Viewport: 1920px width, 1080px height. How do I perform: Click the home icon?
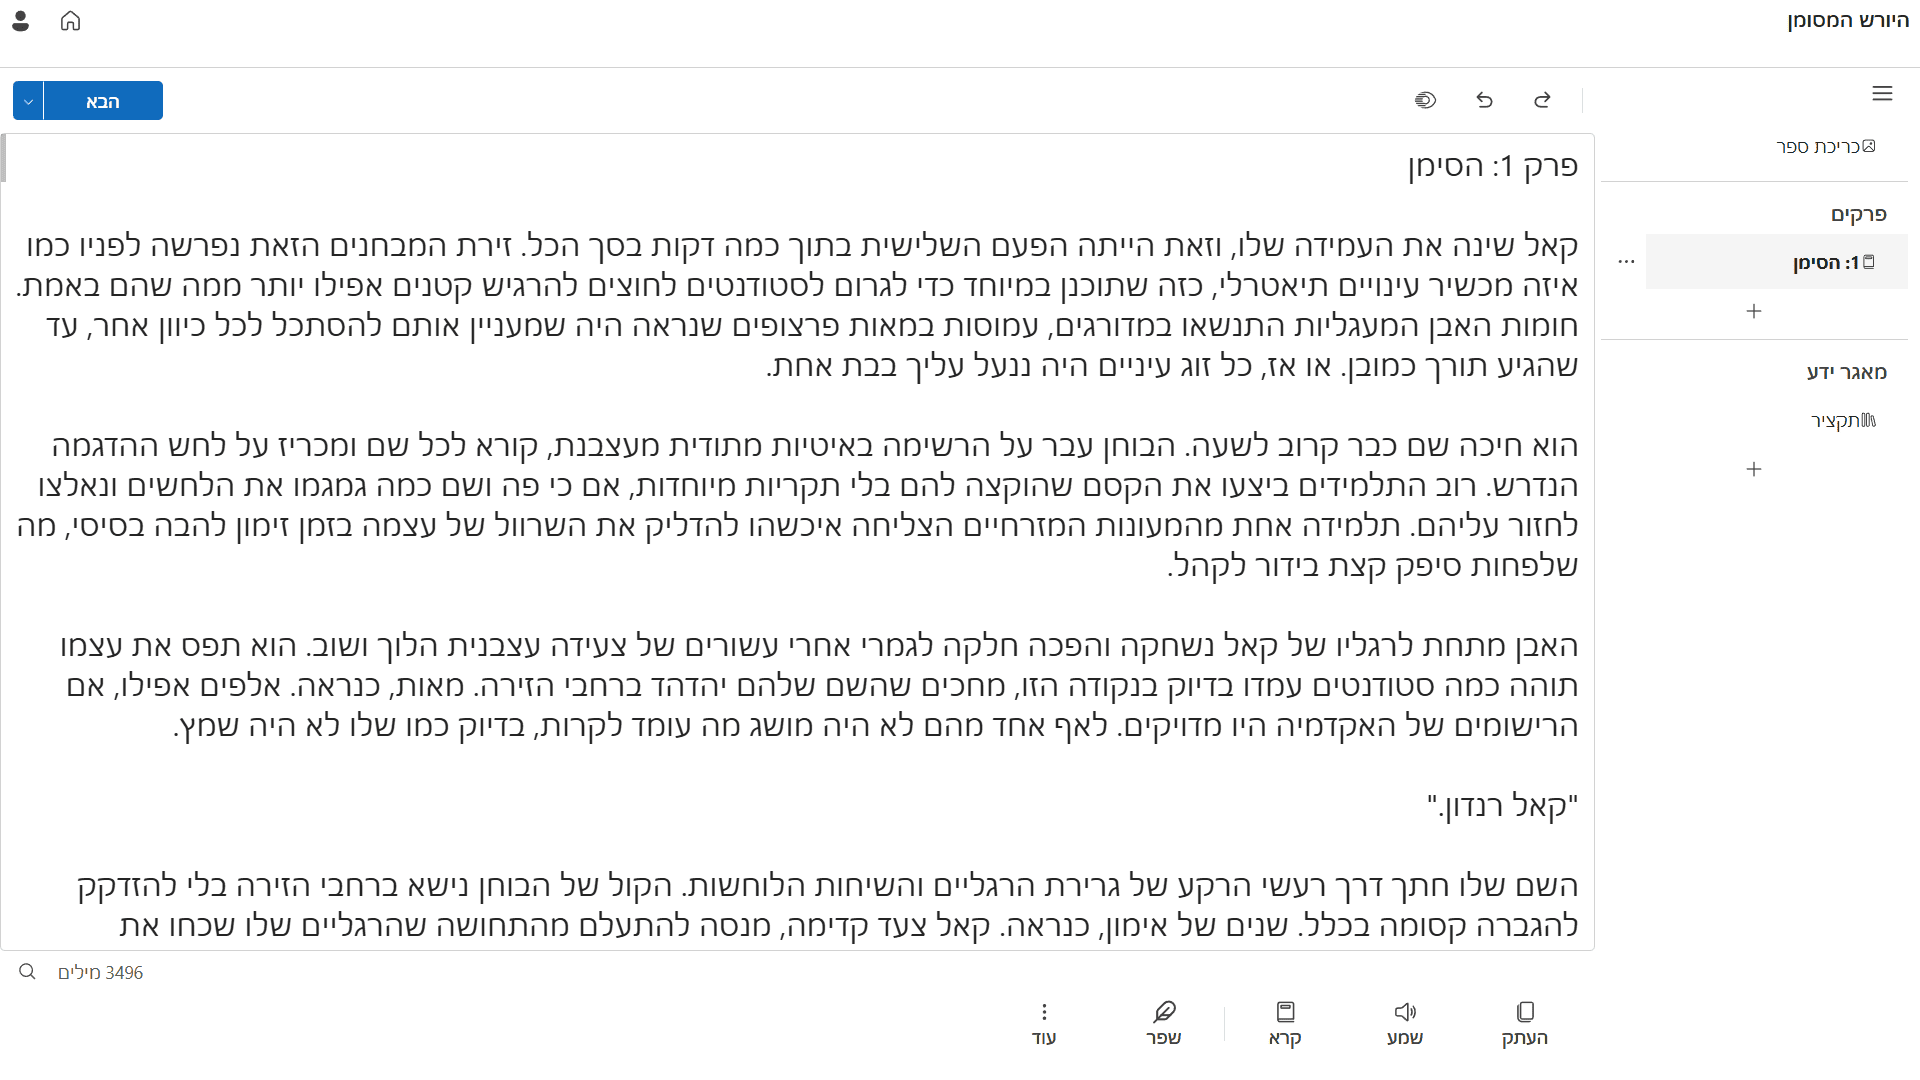tap(70, 20)
